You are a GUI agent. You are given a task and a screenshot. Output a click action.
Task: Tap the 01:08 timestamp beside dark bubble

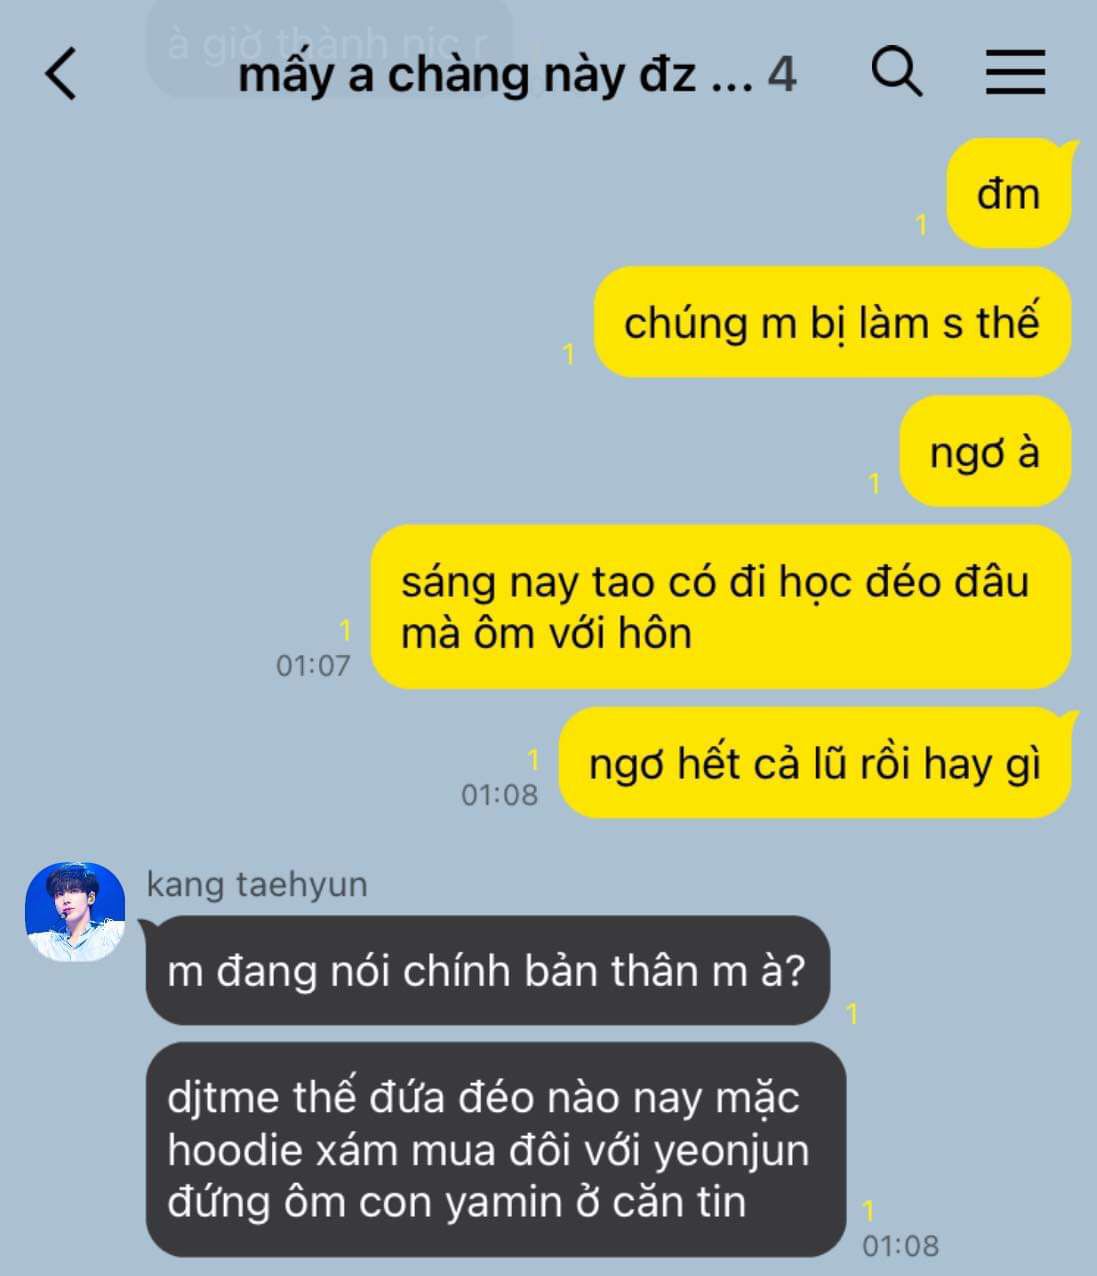900,1246
